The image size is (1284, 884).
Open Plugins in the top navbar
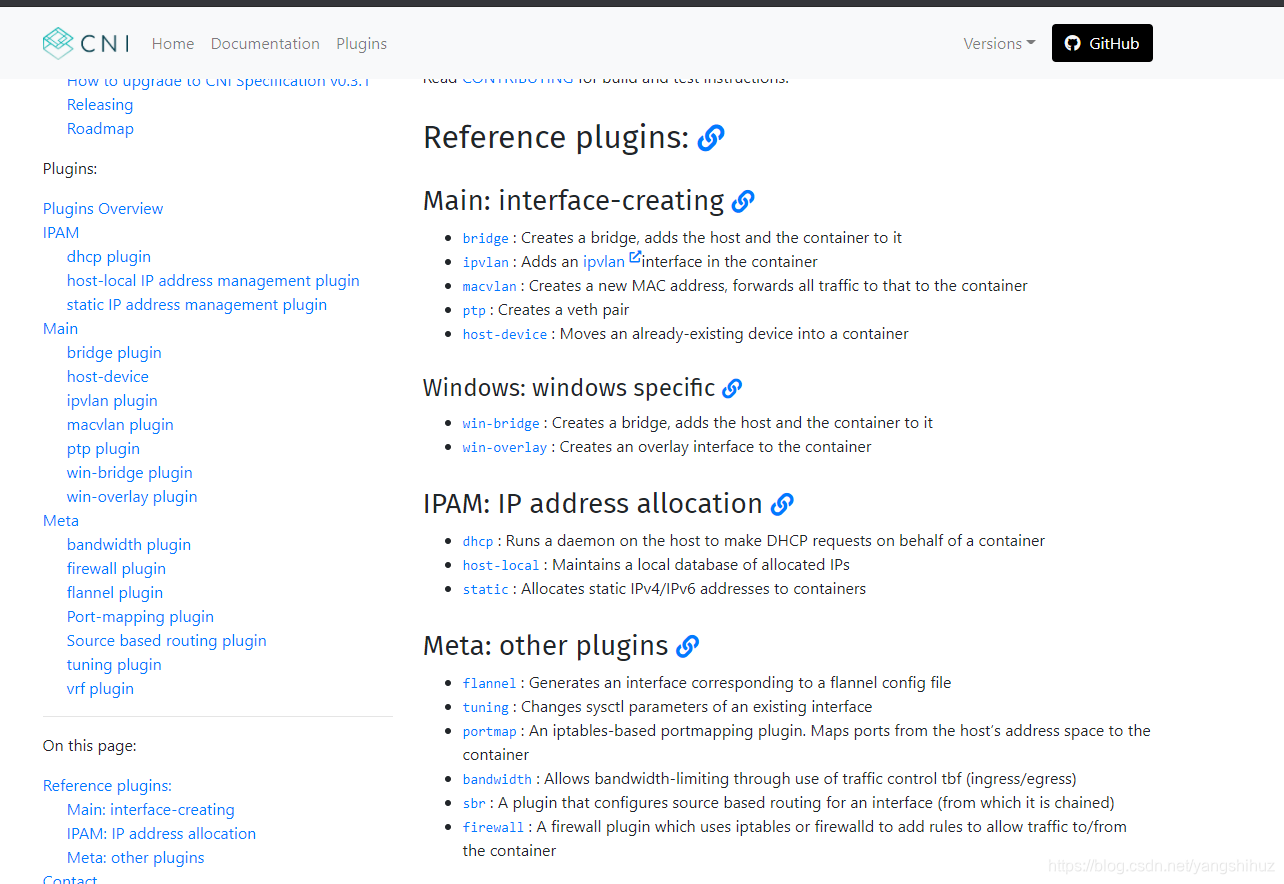(x=361, y=43)
